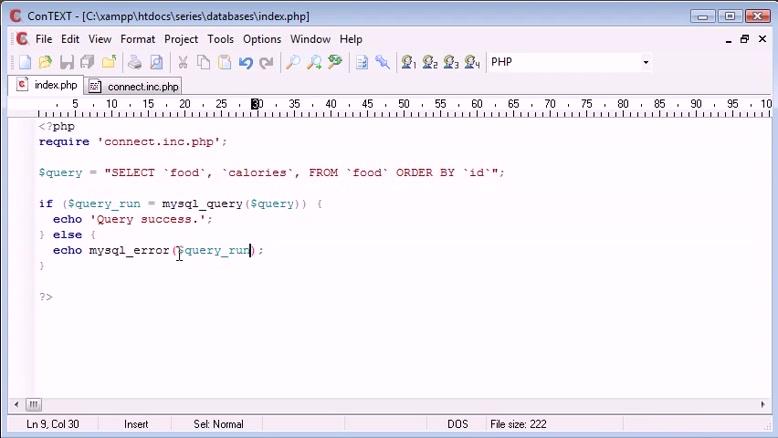Click the New file icon
The image size is (778, 438).
point(24,63)
